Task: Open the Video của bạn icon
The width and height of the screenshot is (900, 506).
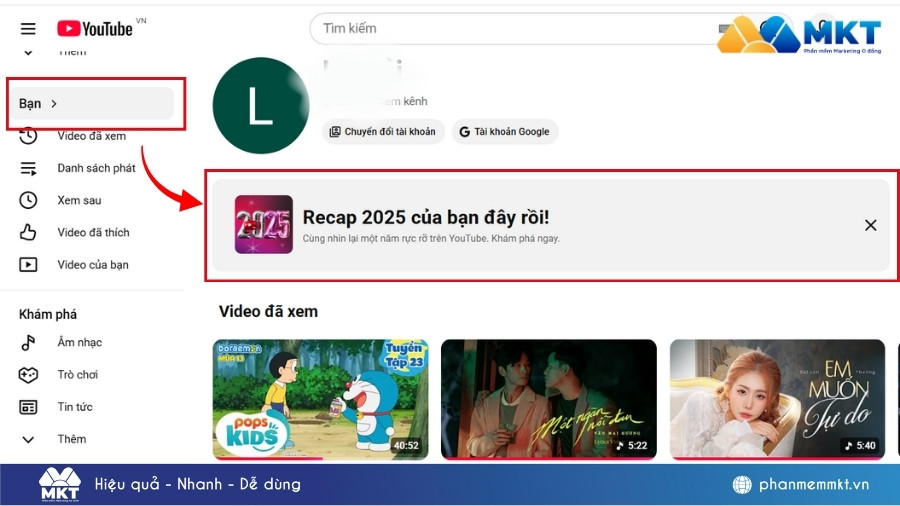Action: pyautogui.click(x=28, y=265)
